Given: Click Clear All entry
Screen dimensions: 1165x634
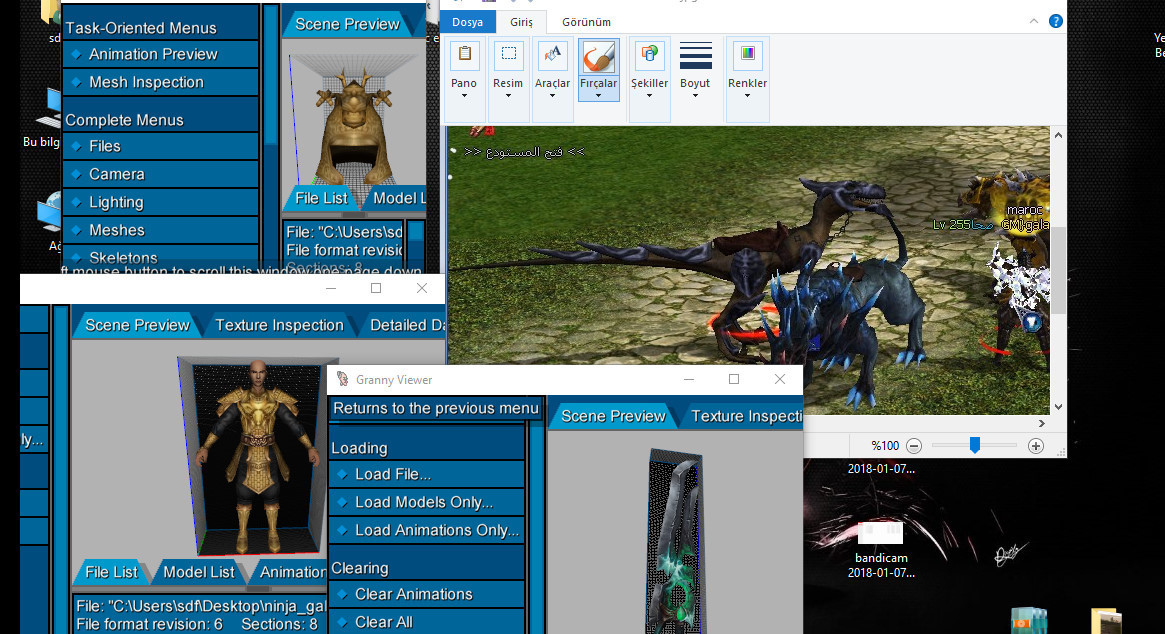Looking at the screenshot, I should click(427, 622).
